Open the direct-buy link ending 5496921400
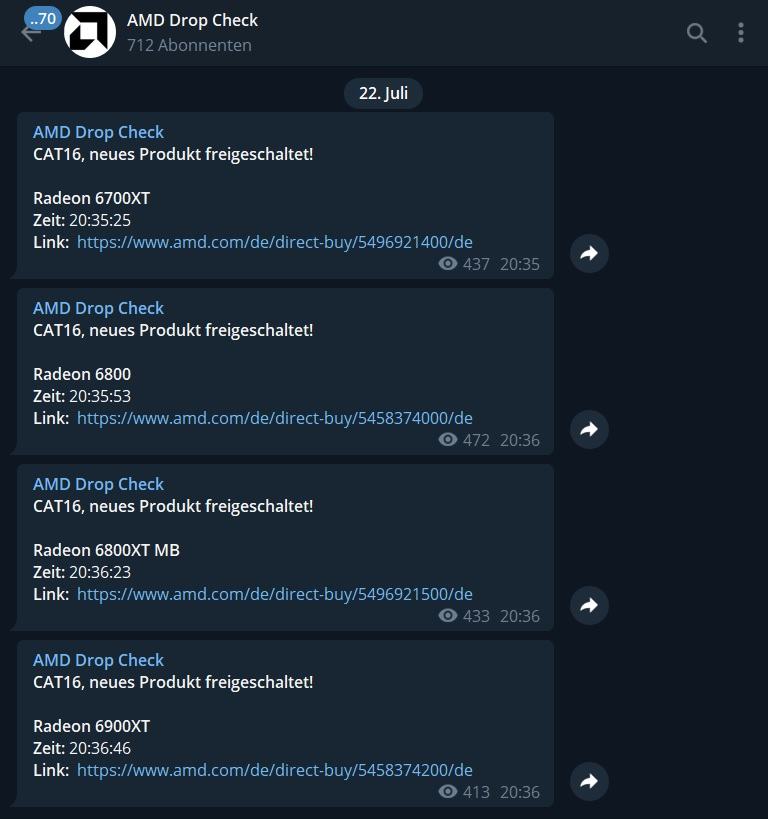 [x=275, y=242]
